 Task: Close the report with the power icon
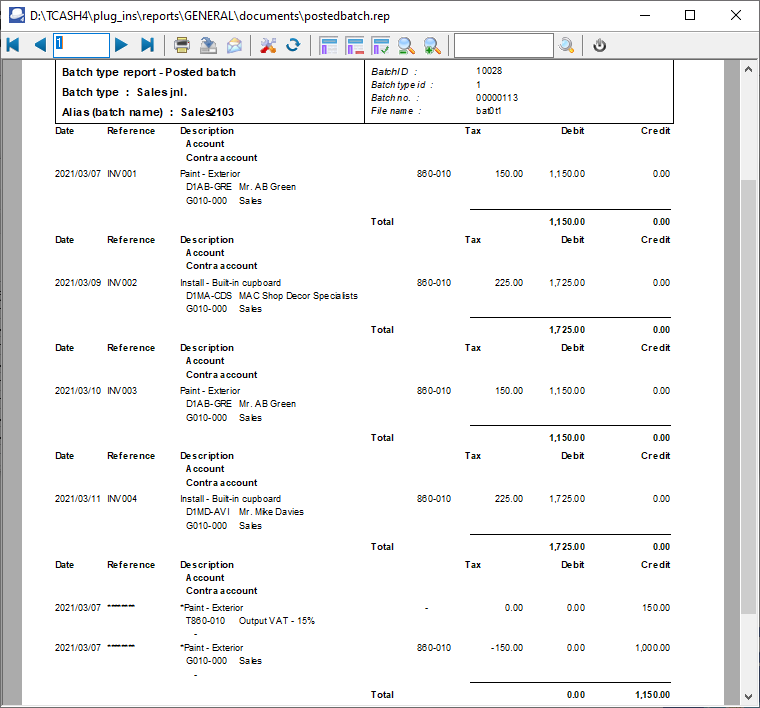(599, 45)
